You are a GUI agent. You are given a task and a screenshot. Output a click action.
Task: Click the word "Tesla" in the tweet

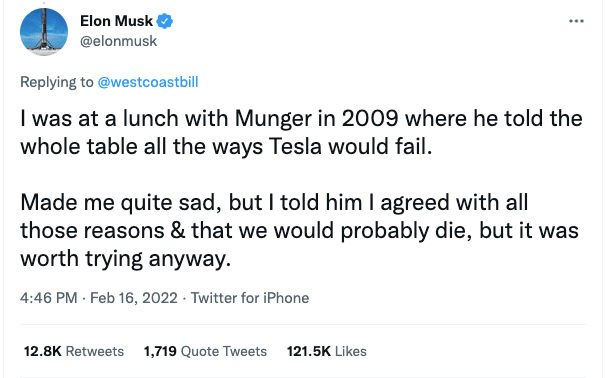coord(295,146)
